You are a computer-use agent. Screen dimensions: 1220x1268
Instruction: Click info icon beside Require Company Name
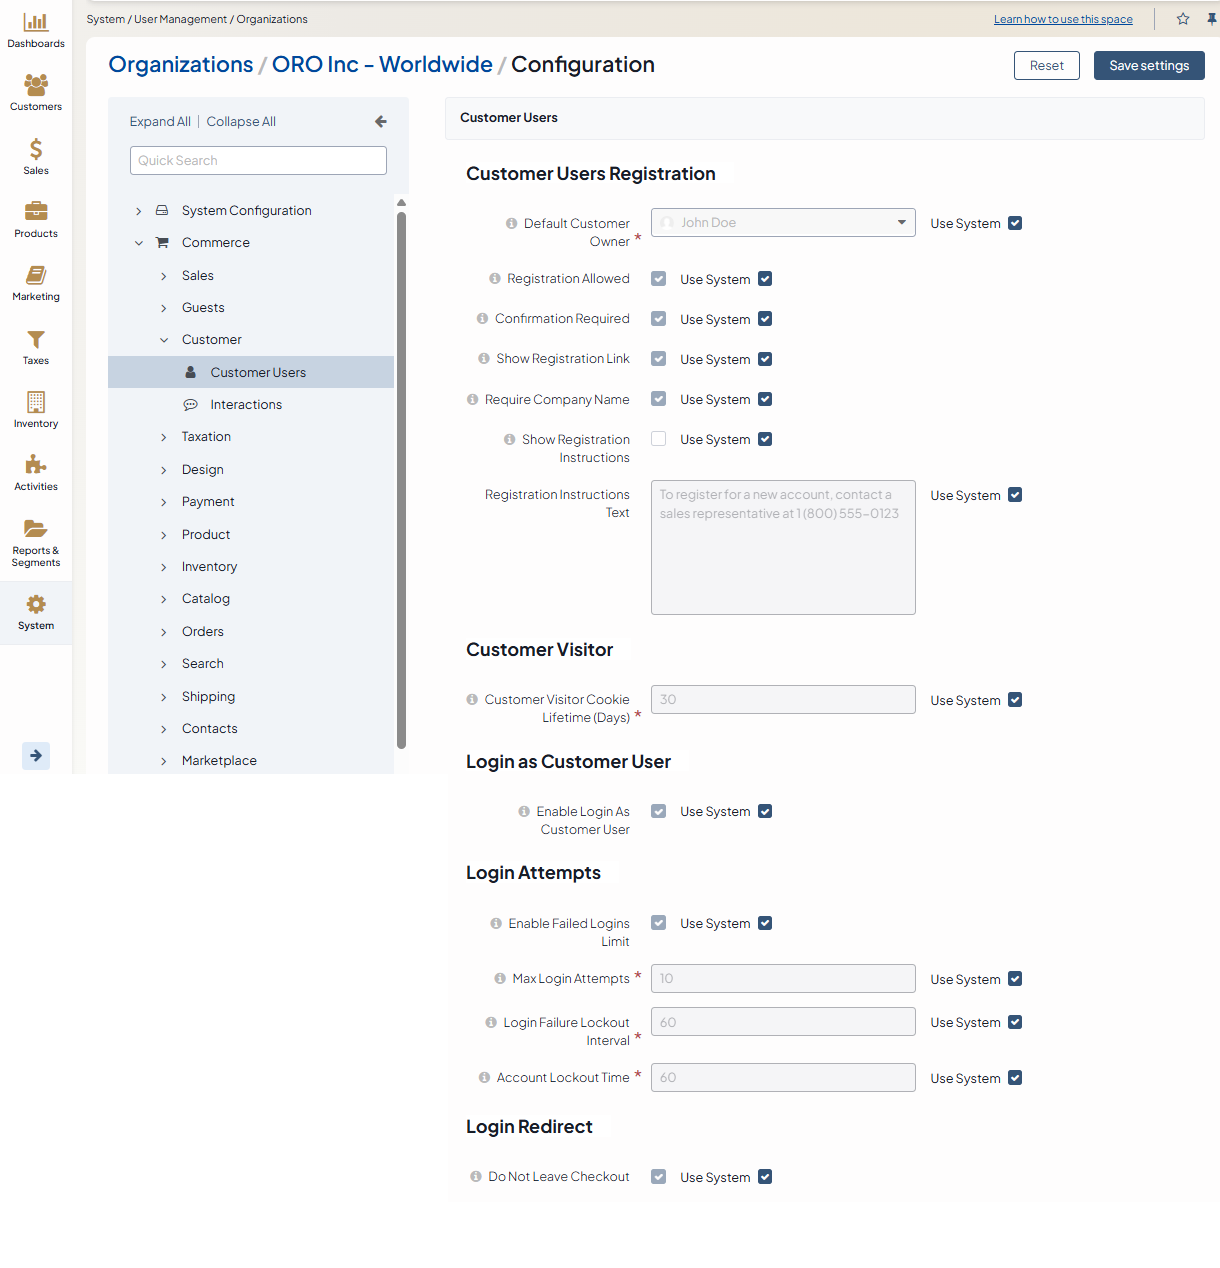(473, 400)
